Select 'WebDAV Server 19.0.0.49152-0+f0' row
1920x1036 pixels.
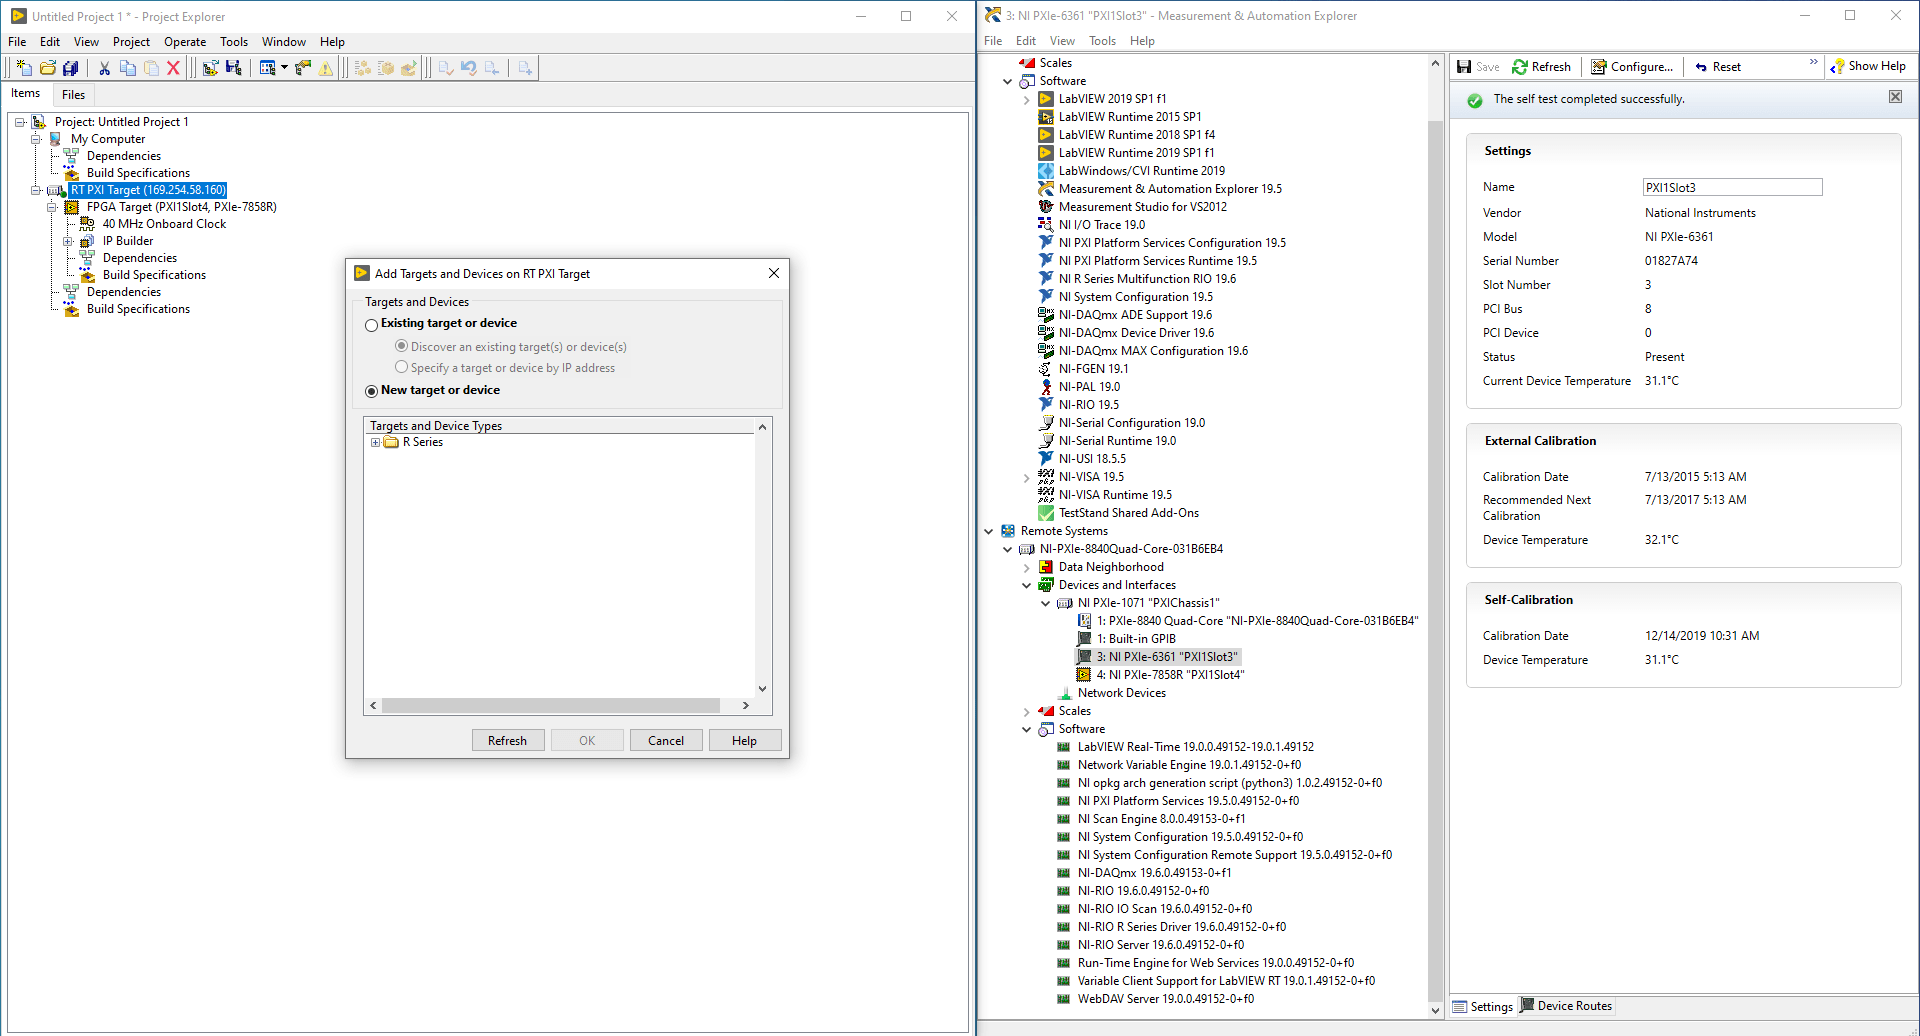point(1156,999)
